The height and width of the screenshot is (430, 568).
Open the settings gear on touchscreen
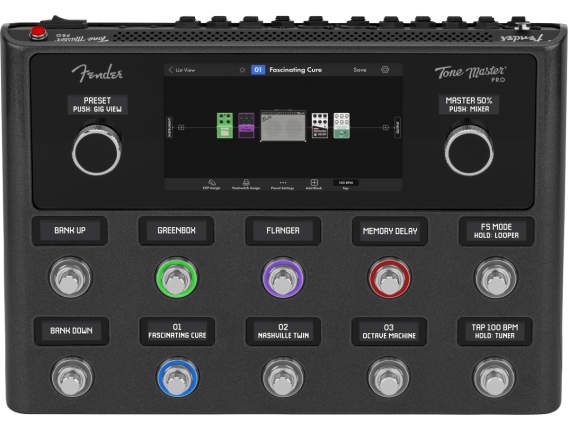point(385,70)
